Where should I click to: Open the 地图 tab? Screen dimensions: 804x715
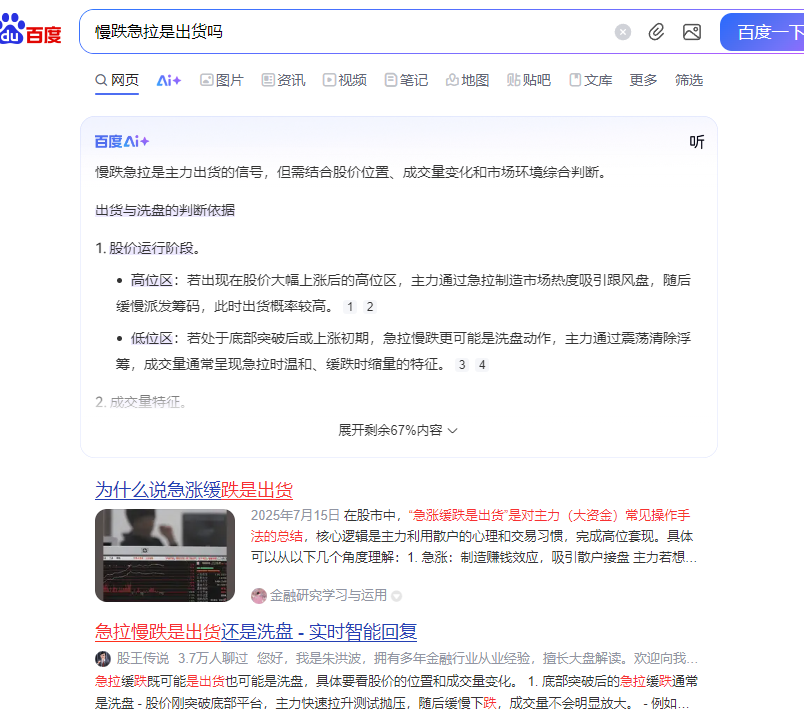tap(467, 80)
